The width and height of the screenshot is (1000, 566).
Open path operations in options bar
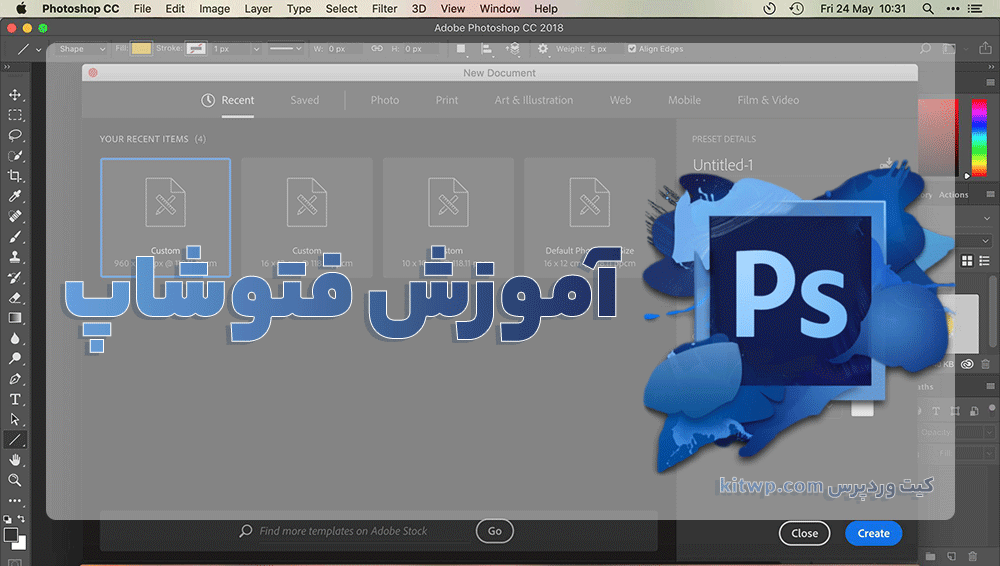(461, 48)
